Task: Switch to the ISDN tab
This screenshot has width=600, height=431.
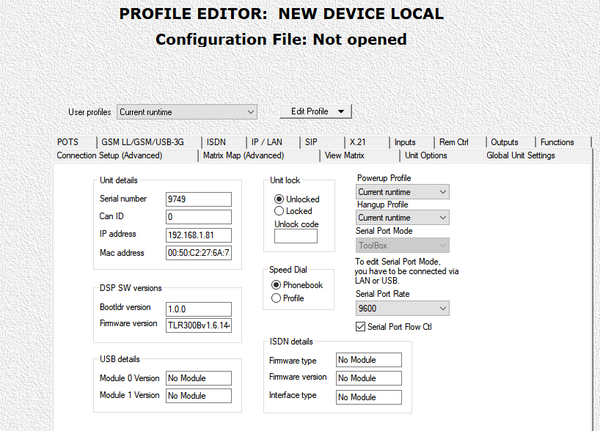Action: [x=217, y=142]
